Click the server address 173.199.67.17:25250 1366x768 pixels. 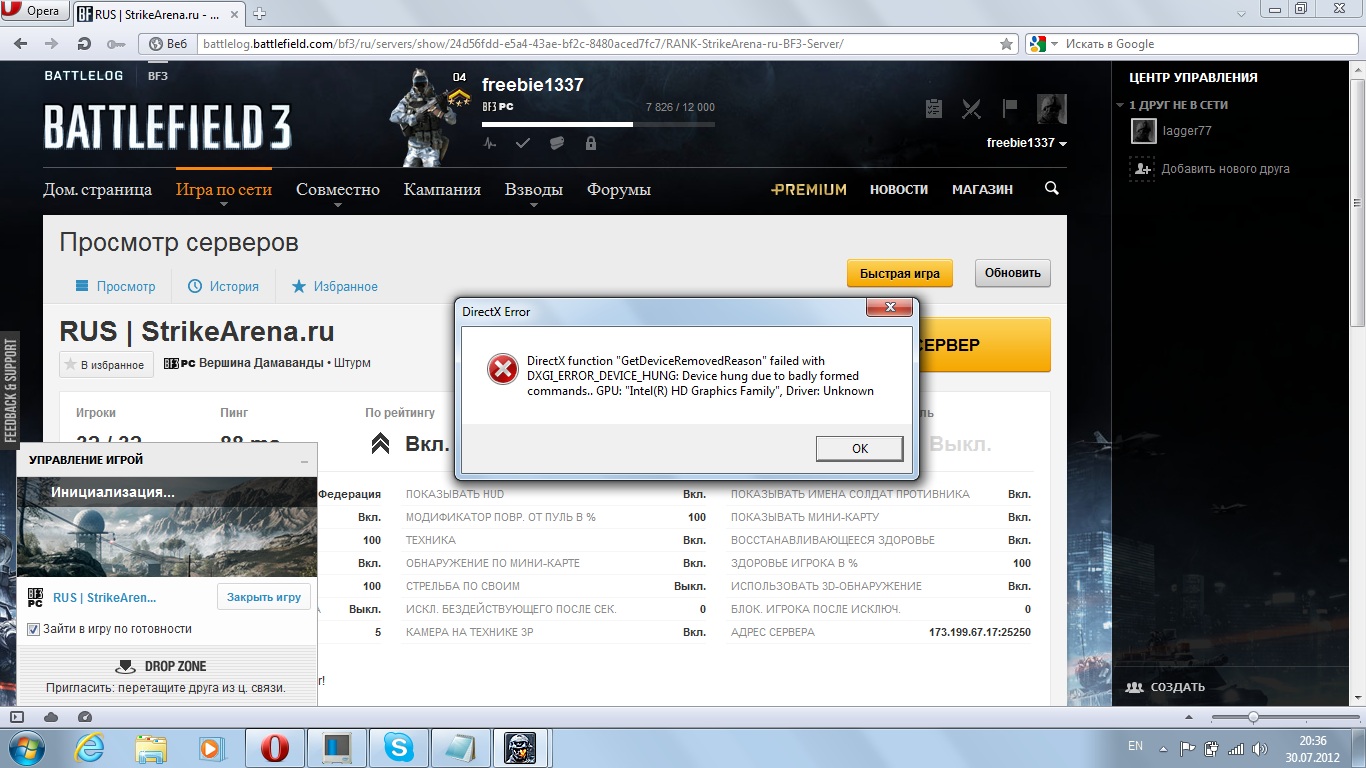click(979, 632)
